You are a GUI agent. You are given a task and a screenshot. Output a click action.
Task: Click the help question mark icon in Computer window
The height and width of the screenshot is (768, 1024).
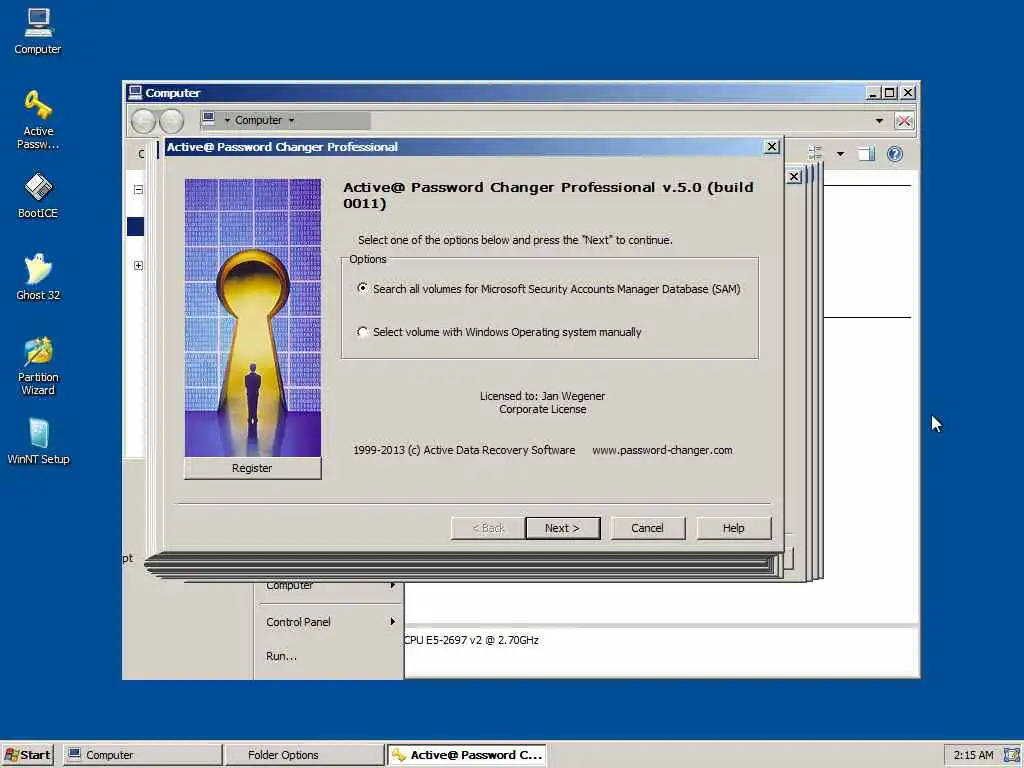895,154
